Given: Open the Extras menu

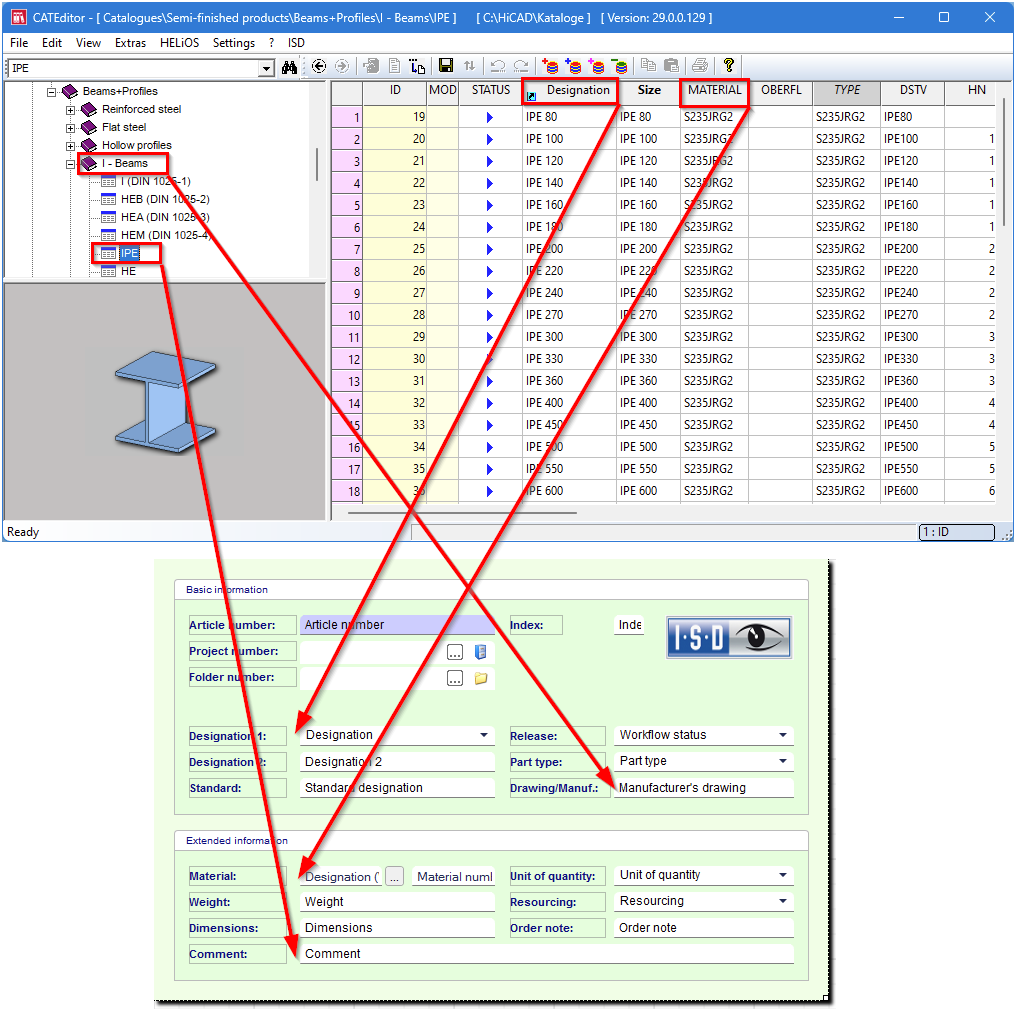Looking at the screenshot, I should pyautogui.click(x=130, y=43).
